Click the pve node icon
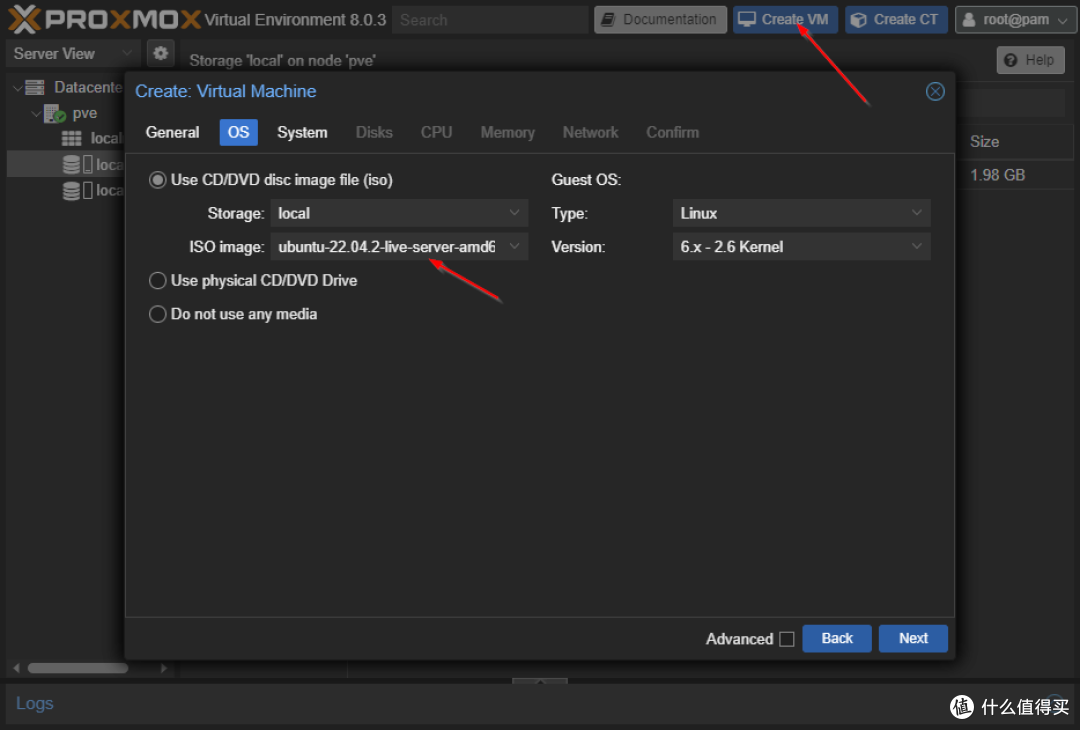Image resolution: width=1080 pixels, height=730 pixels. point(55,114)
